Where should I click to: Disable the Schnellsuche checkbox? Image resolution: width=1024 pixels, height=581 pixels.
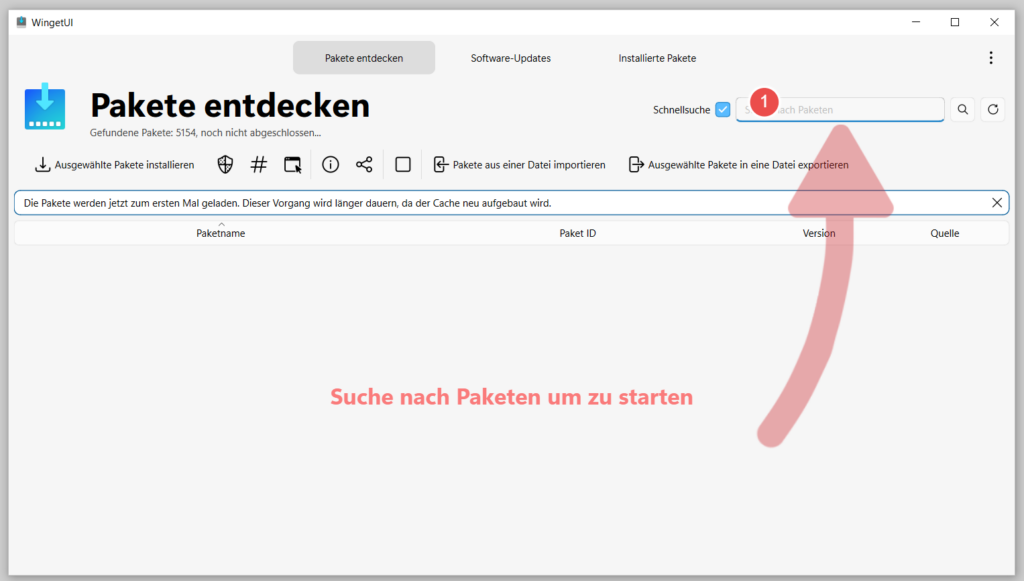pos(722,110)
